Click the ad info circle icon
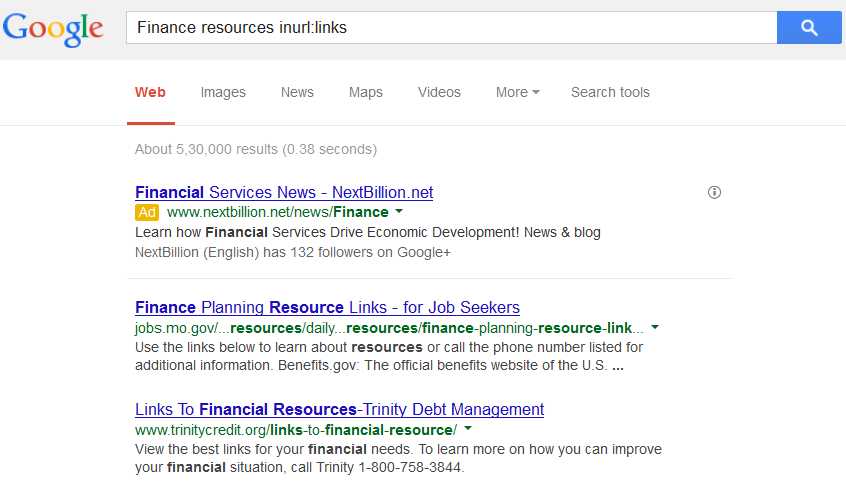Screen dimensions: 846x481 point(714,192)
